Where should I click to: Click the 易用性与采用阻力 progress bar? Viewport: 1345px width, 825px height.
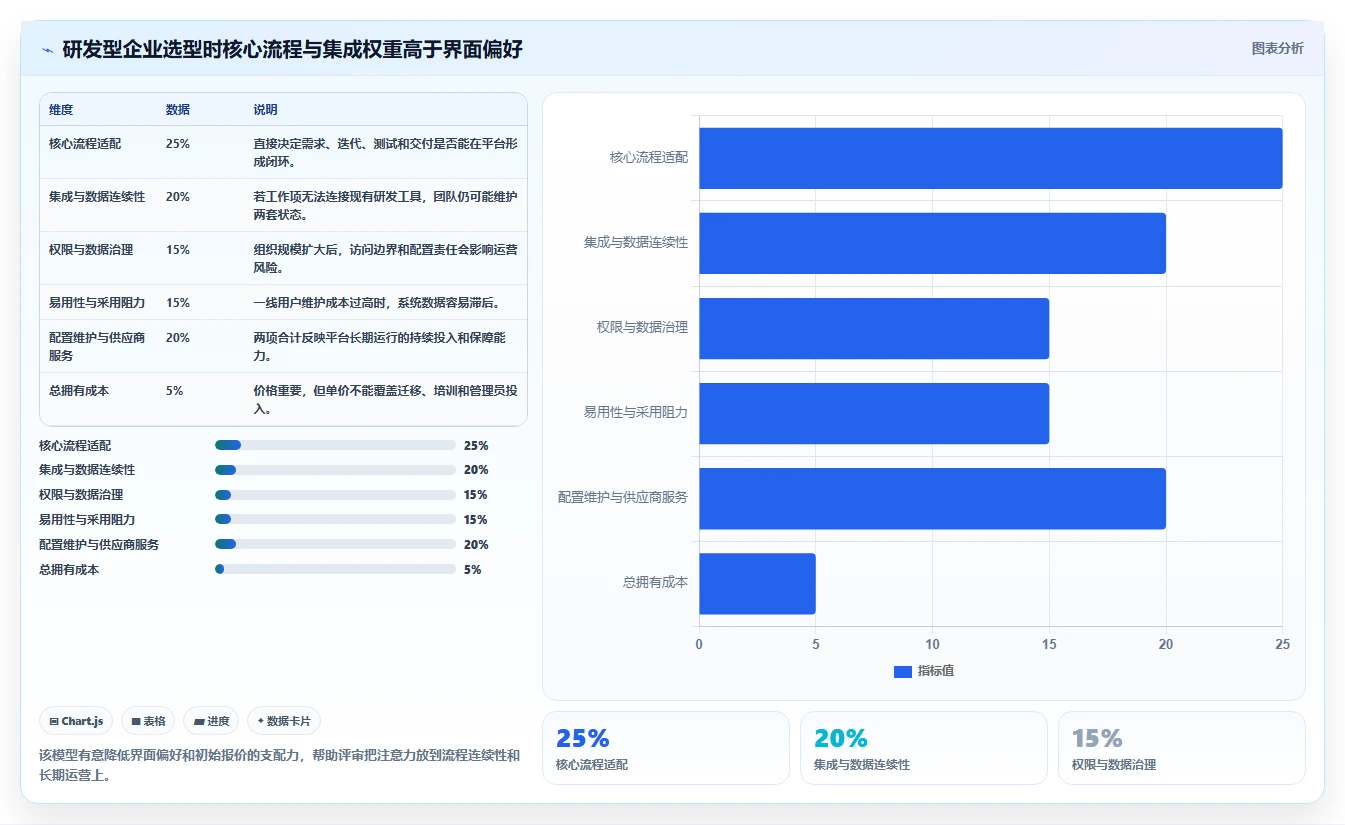(x=335, y=519)
